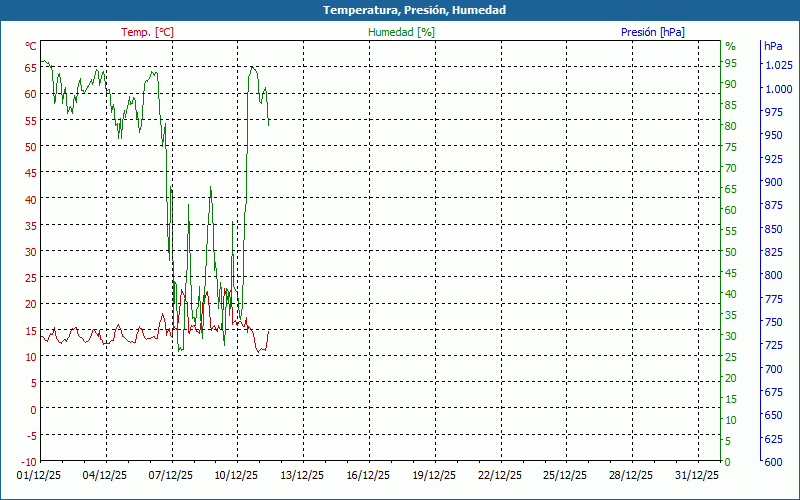Click the 01/12/25 date on the time axis
This screenshot has height=500, width=800.
[x=40, y=476]
